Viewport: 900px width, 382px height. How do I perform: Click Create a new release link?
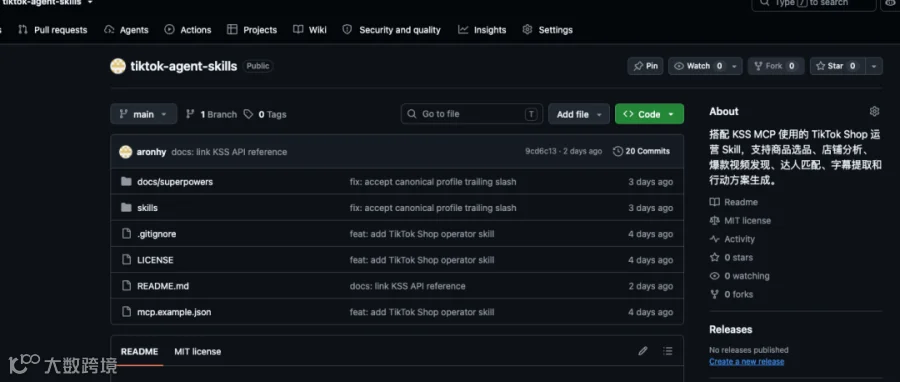tap(747, 361)
